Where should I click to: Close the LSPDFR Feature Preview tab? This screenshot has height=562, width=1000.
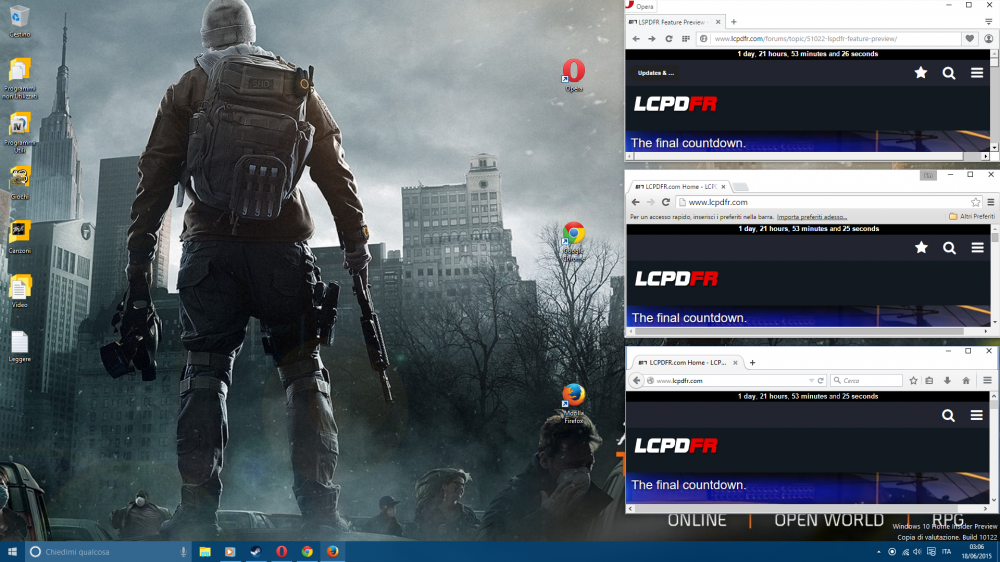(718, 22)
